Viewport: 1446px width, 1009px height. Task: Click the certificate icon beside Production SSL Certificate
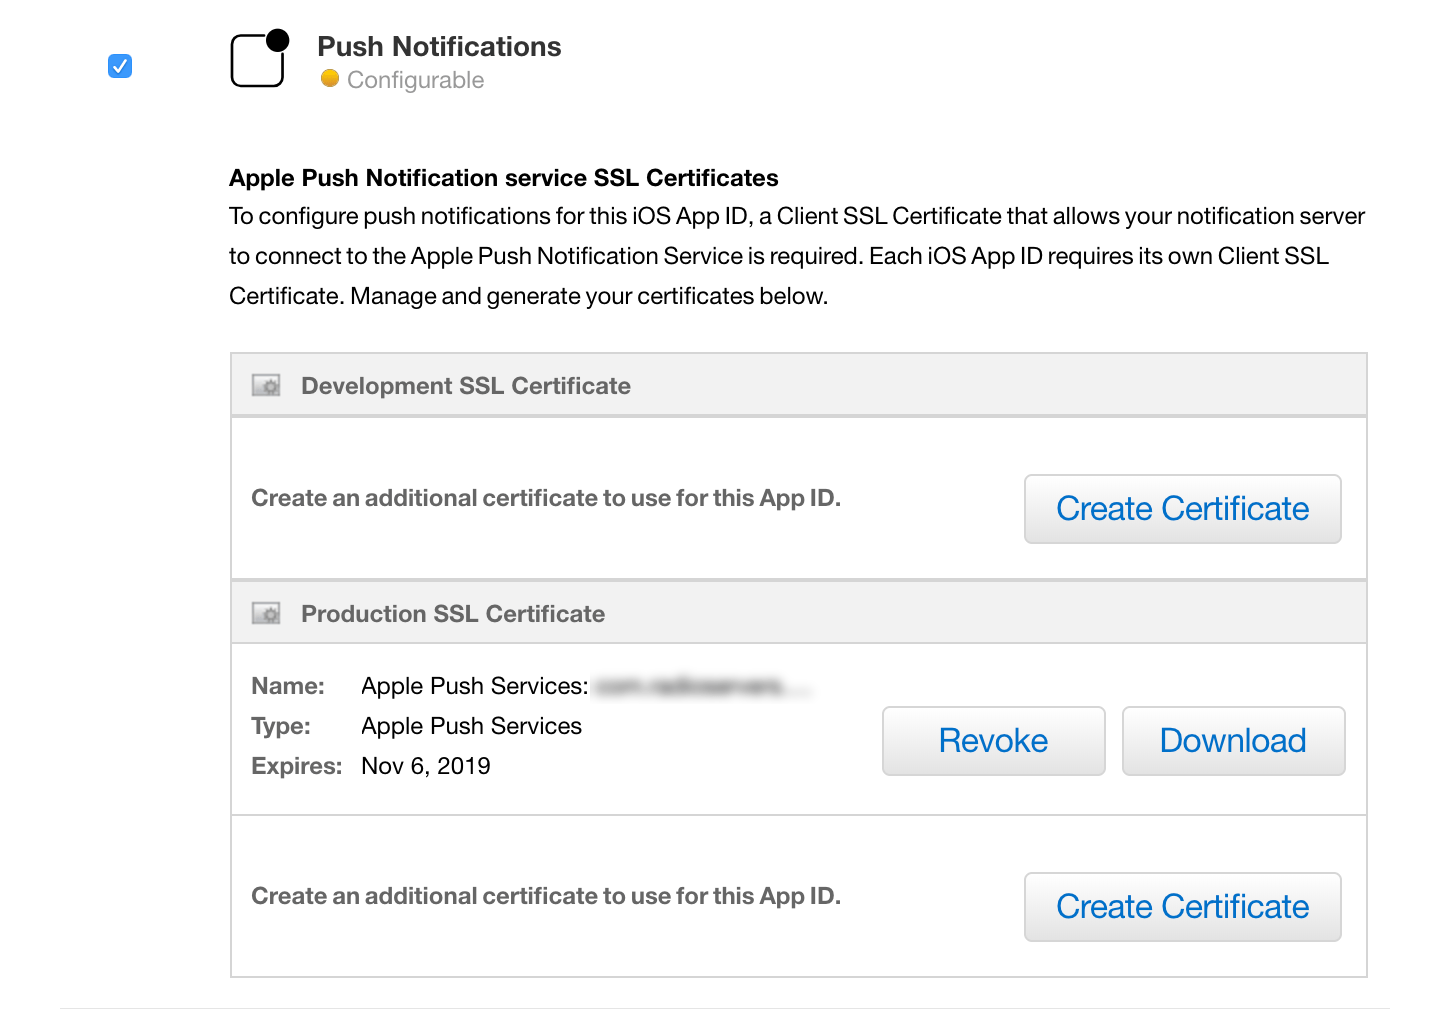(x=266, y=612)
